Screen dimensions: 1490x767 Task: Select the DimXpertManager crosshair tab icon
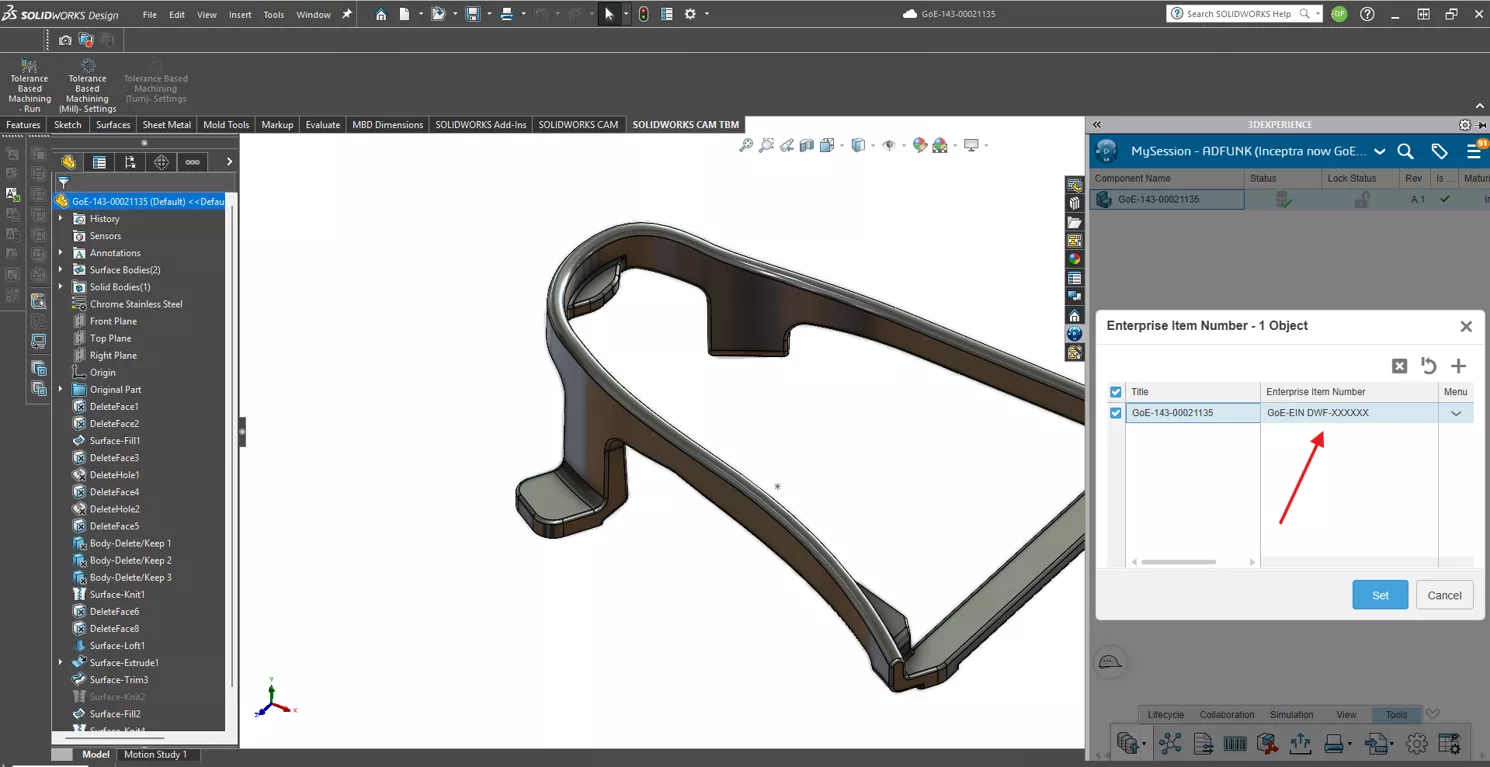coord(161,162)
